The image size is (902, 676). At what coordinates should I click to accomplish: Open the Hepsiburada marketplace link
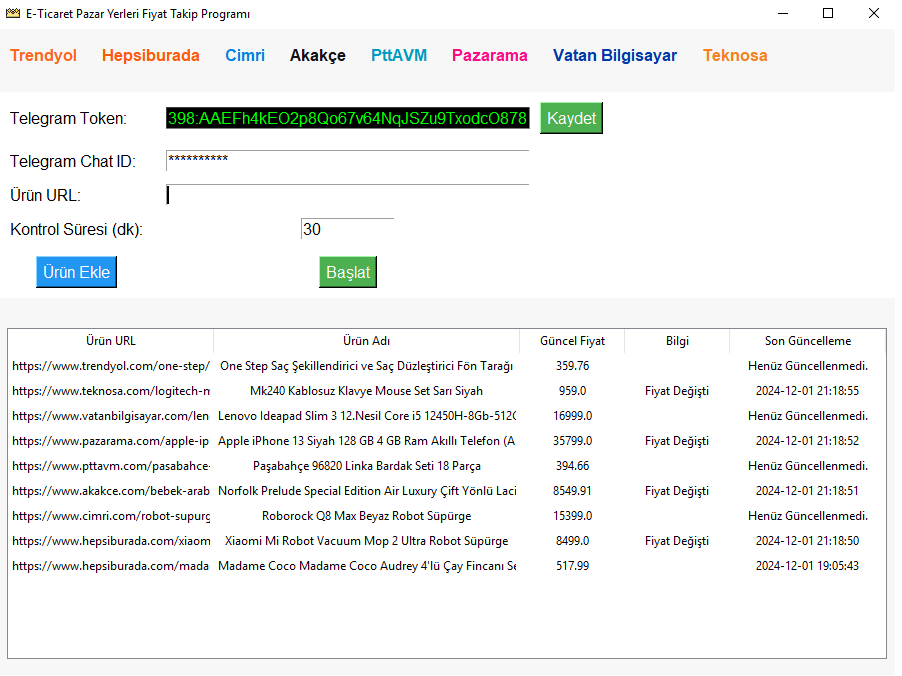(151, 55)
